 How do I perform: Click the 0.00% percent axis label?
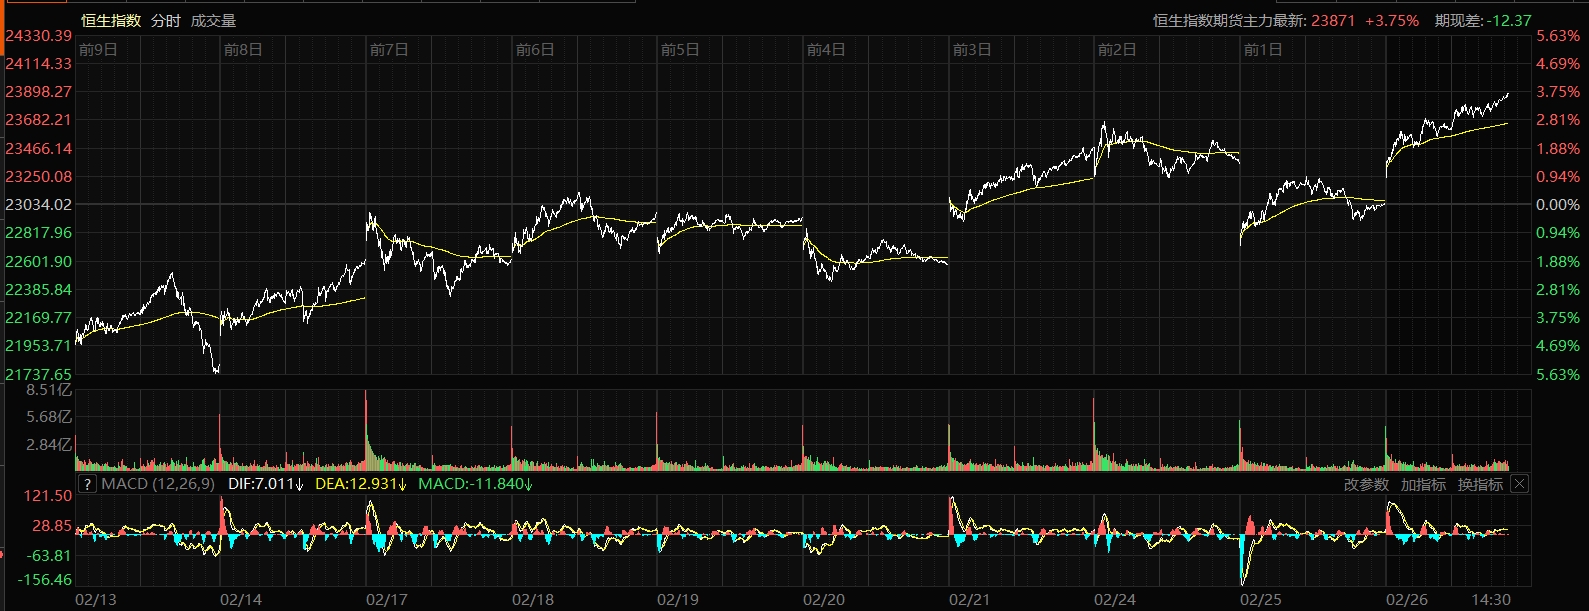tap(1558, 204)
